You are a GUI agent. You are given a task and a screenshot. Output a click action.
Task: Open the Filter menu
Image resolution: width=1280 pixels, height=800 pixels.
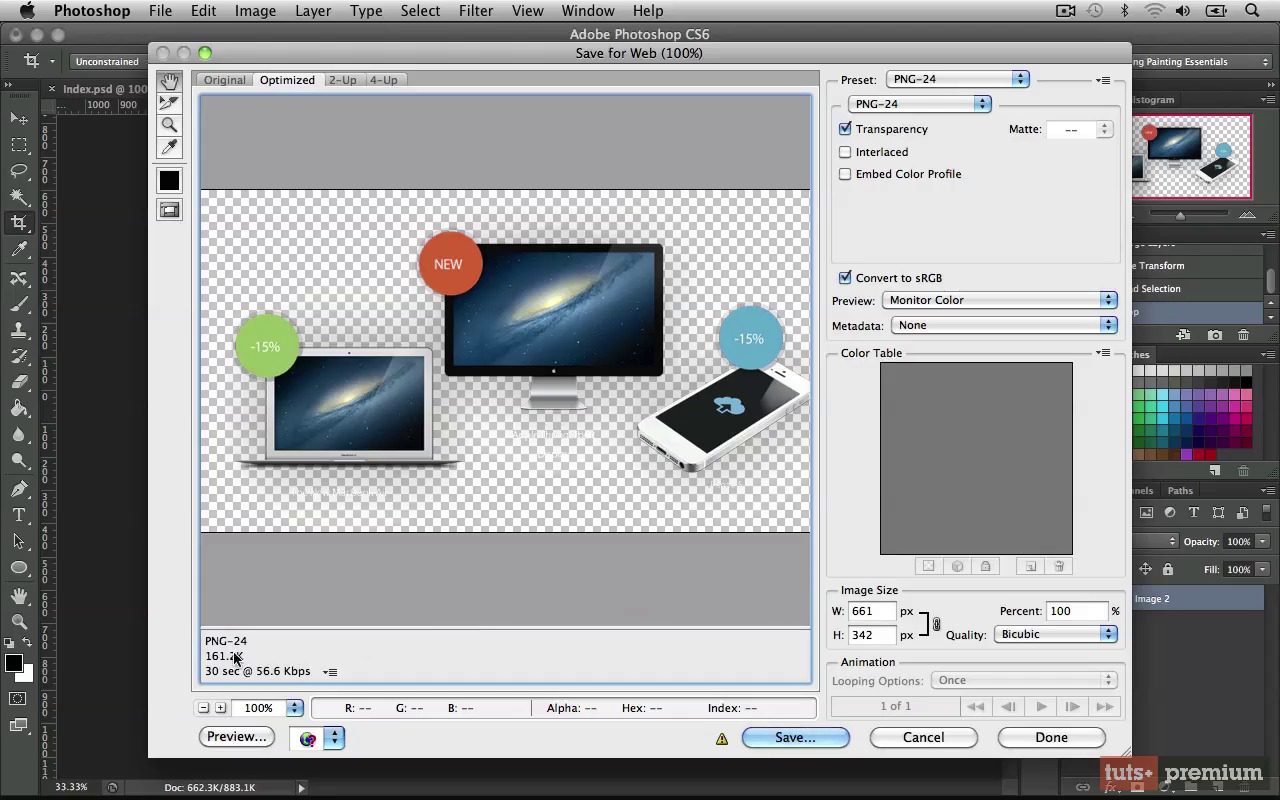tap(476, 11)
